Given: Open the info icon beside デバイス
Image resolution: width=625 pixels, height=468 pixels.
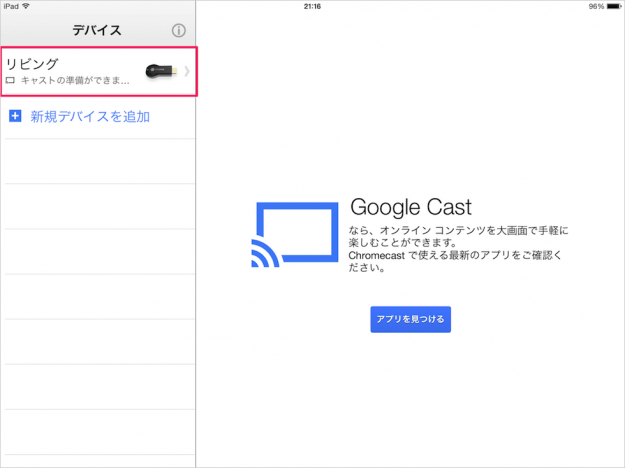Looking at the screenshot, I should click(x=179, y=30).
